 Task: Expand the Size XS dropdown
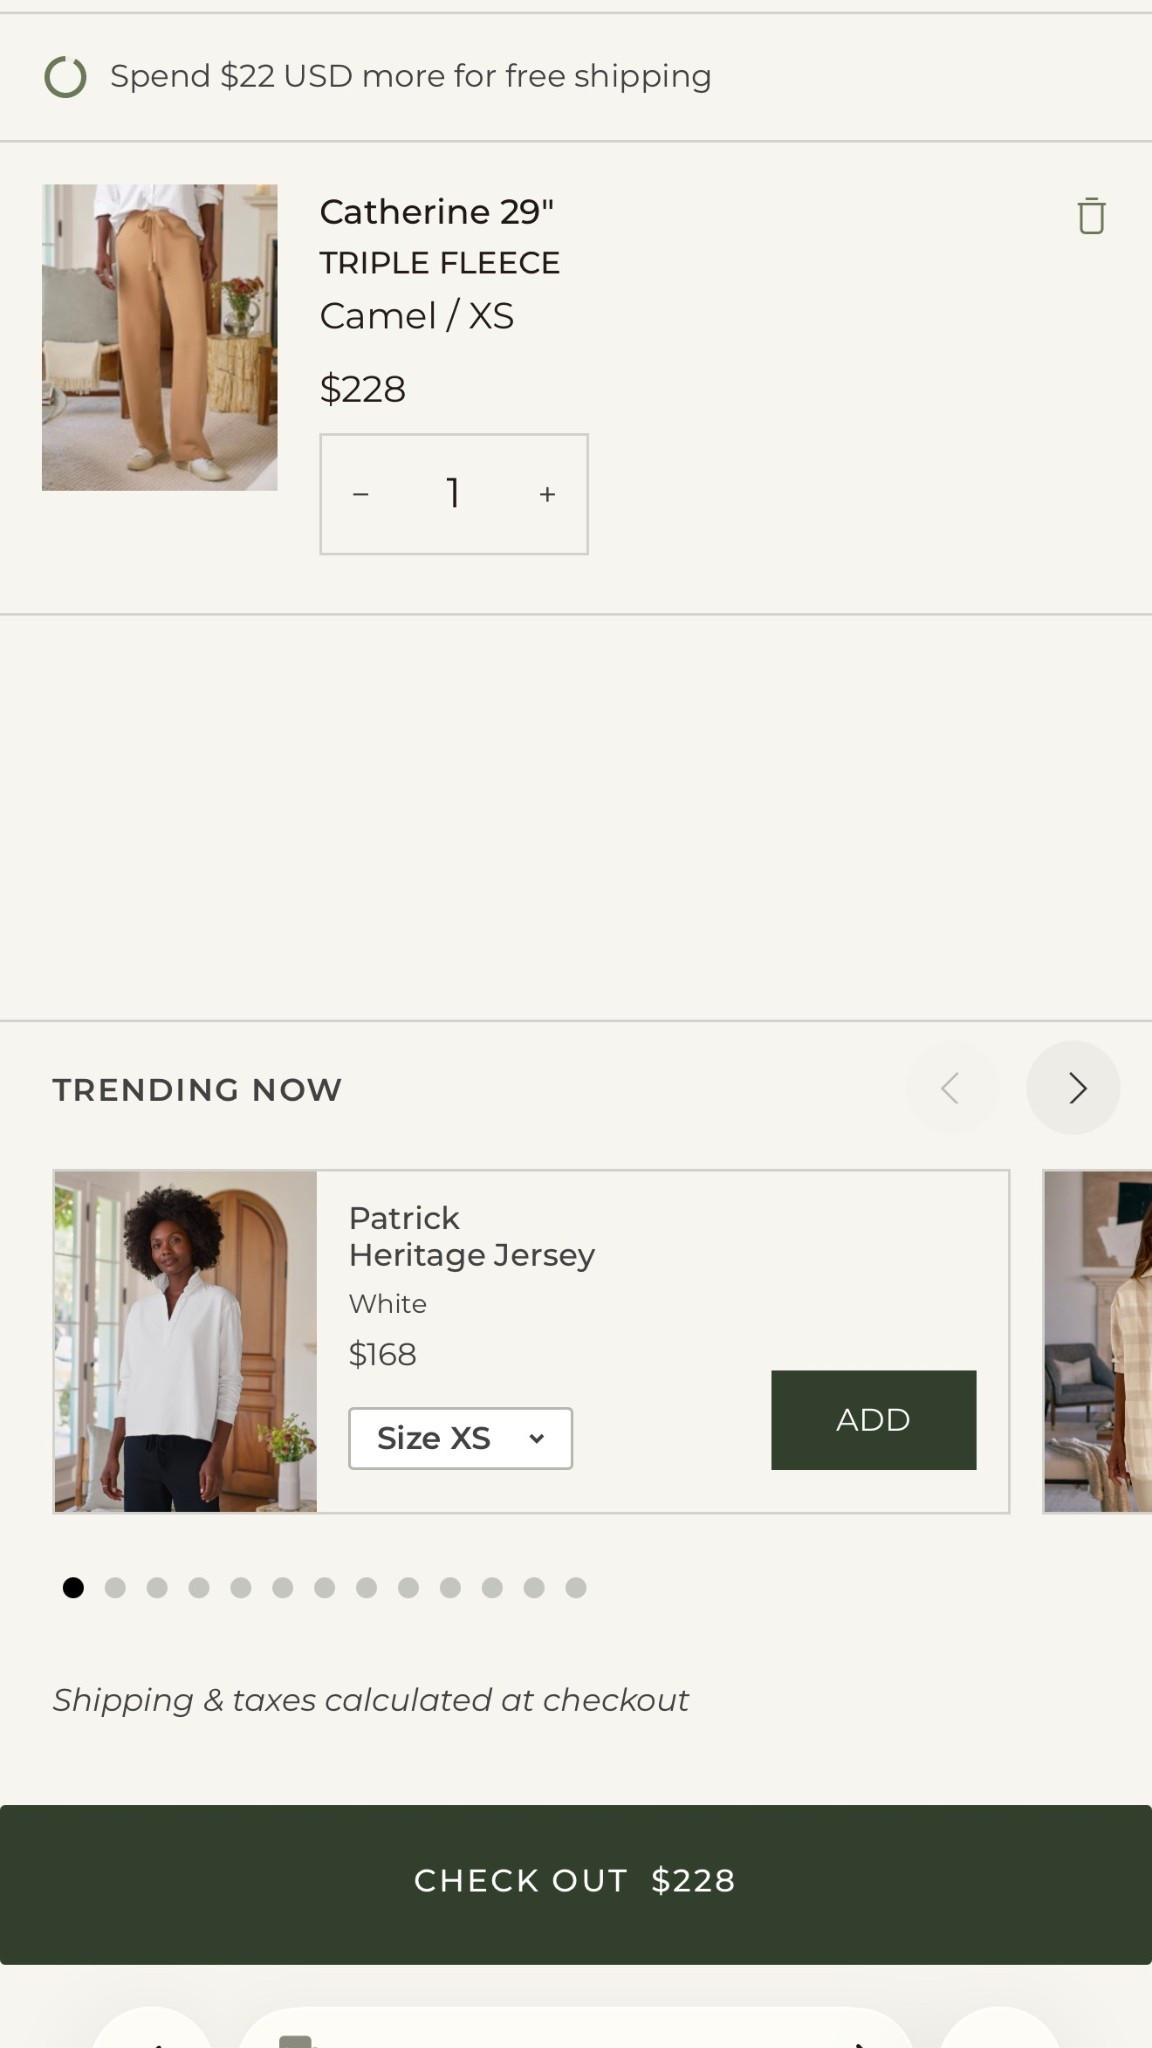click(460, 1438)
